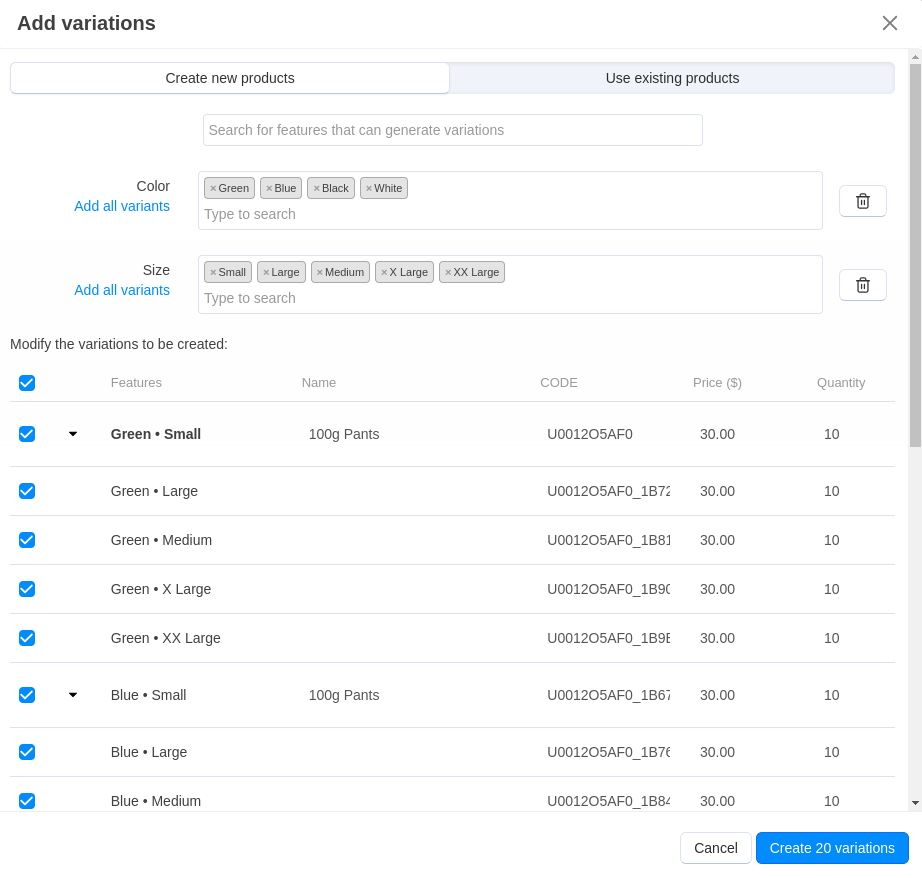The image size is (922, 878).
Task: Select the Create new products tab
Action: coord(230,78)
